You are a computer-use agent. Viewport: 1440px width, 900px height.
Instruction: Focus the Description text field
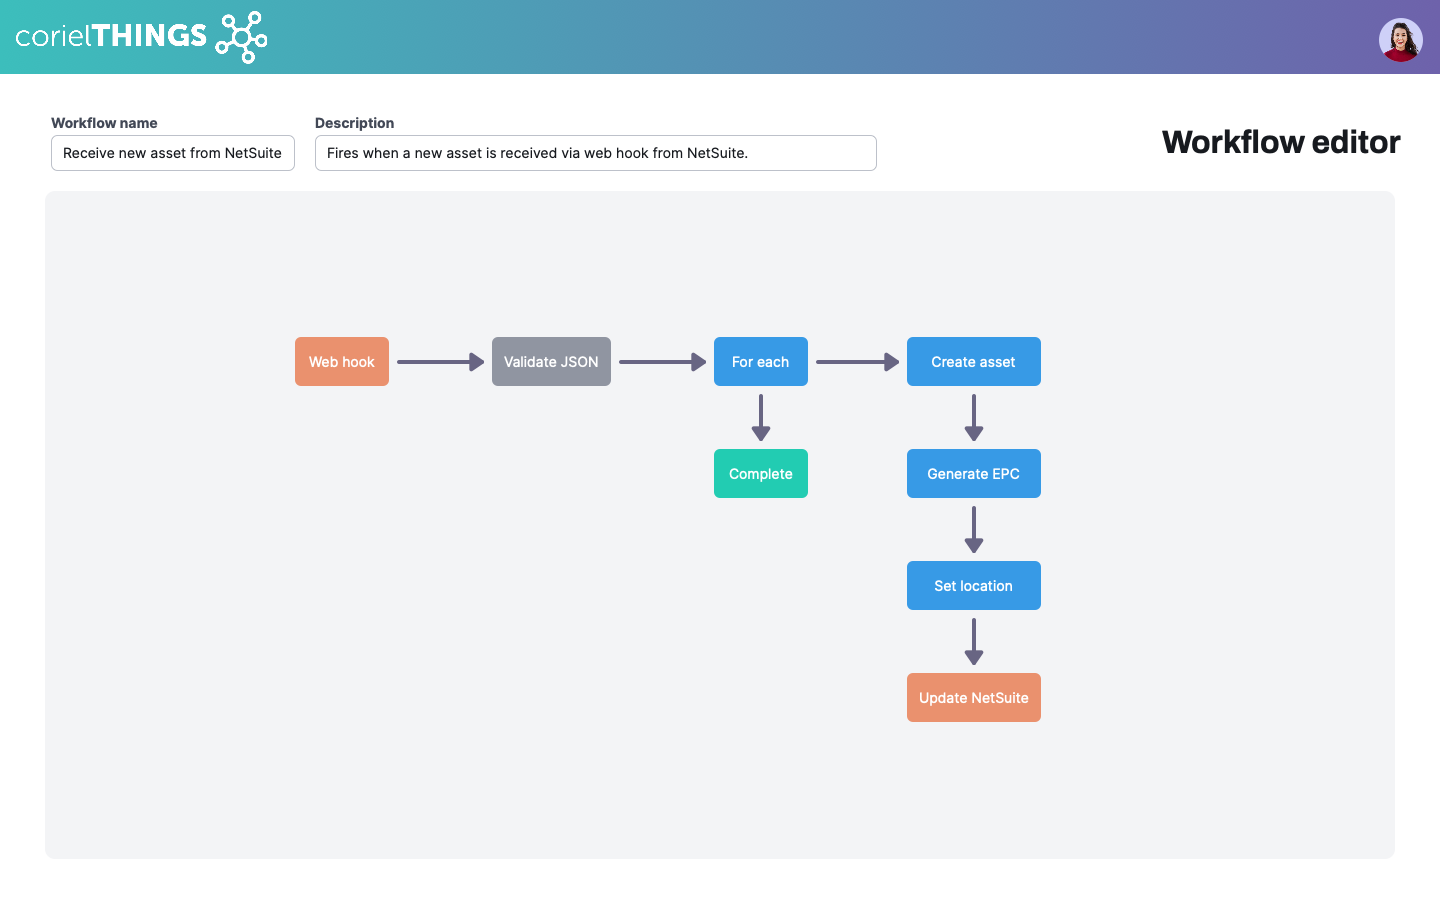[595, 153]
